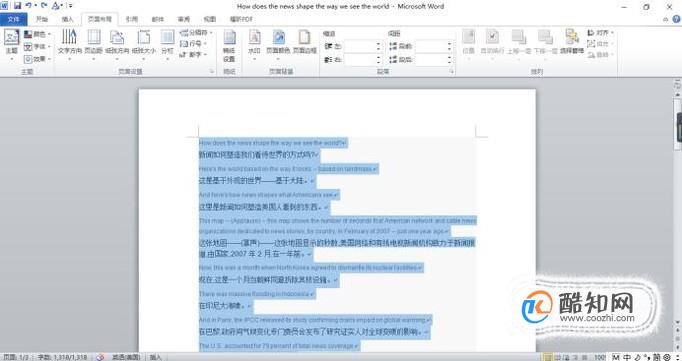Click the spacing before input field
Viewport: 682px width, 361px height.
point(431,47)
